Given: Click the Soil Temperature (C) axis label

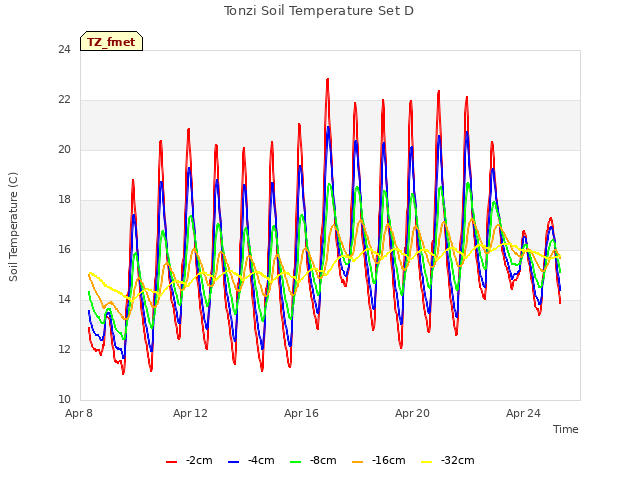Looking at the screenshot, I should pos(13,227).
